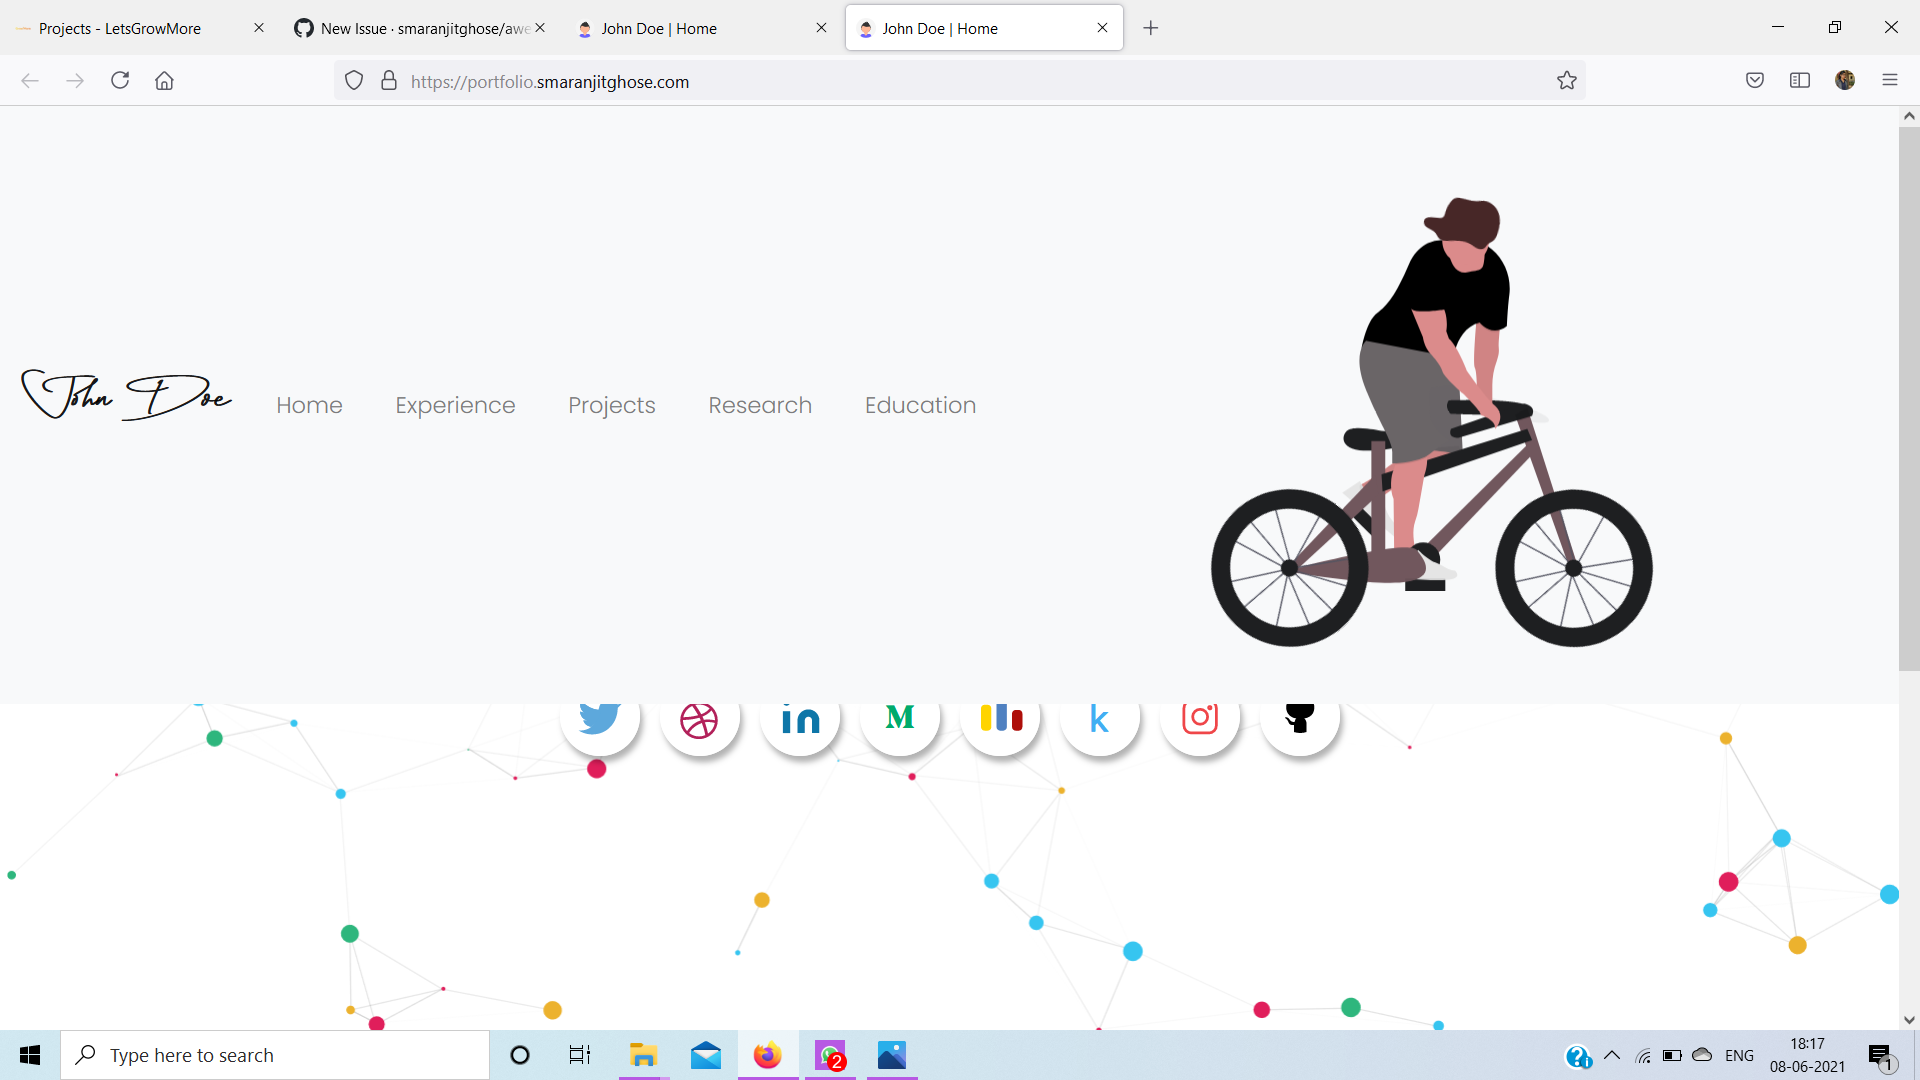
Task: Open the LinkedIn profile icon
Action: tap(800, 716)
